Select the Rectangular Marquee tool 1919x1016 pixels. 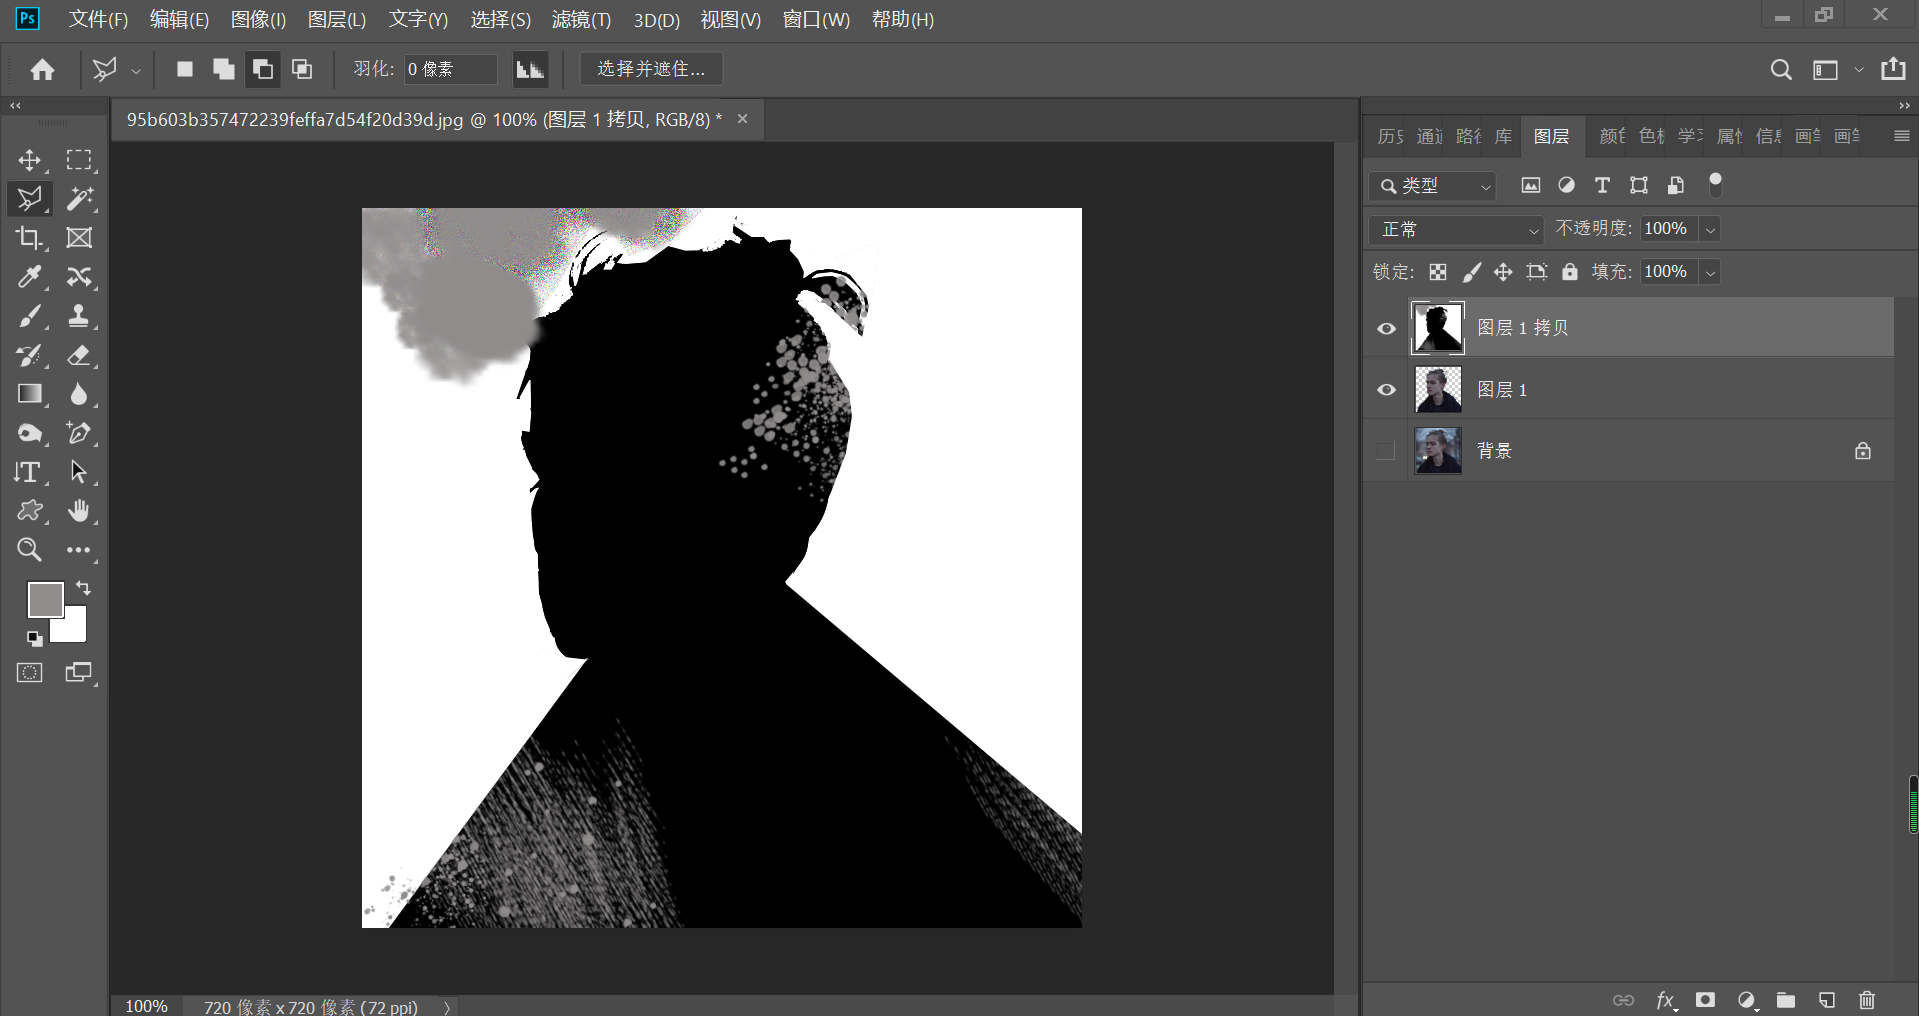click(79, 160)
